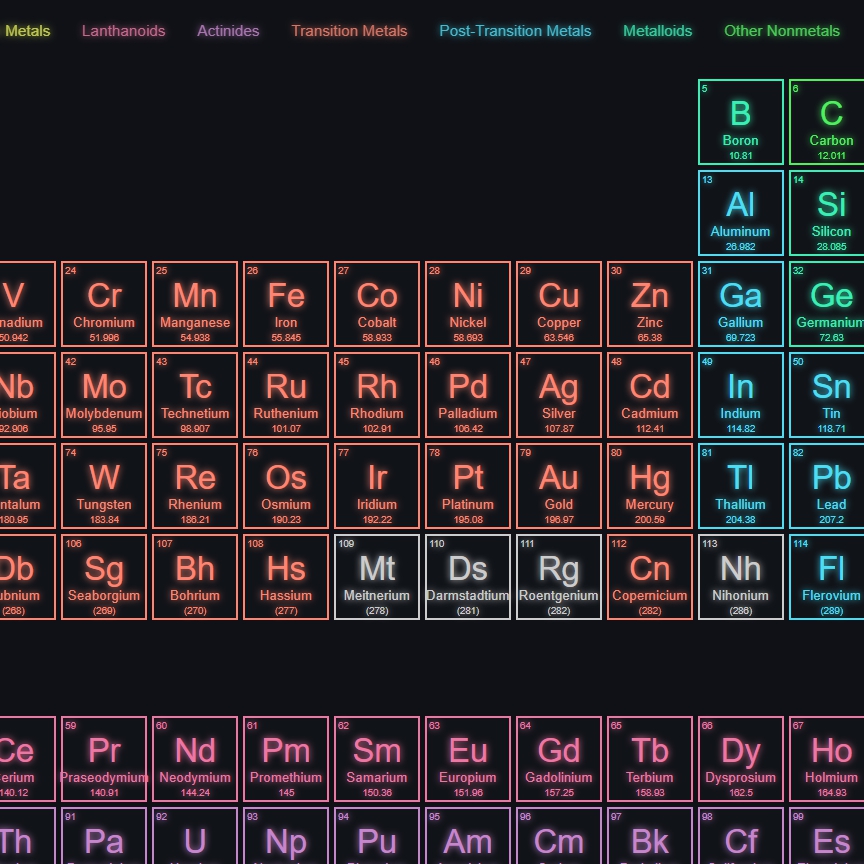
Task: Open the Nihonium (Nh) tile
Action: 741,577
